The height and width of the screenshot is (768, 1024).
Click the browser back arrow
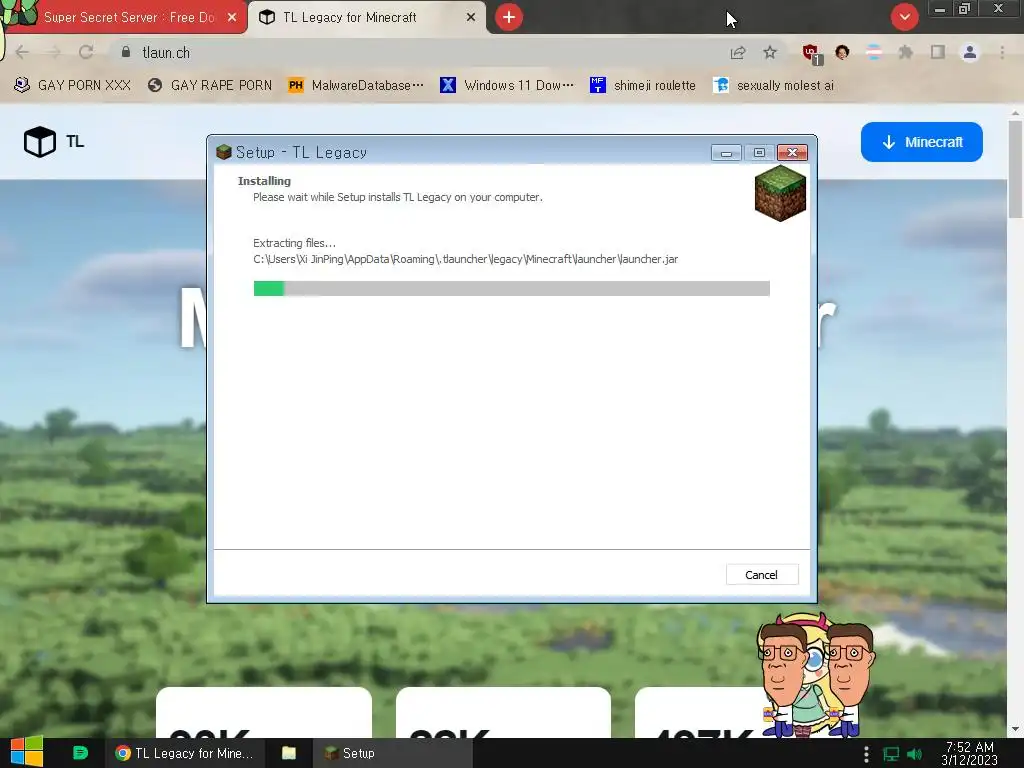22,52
